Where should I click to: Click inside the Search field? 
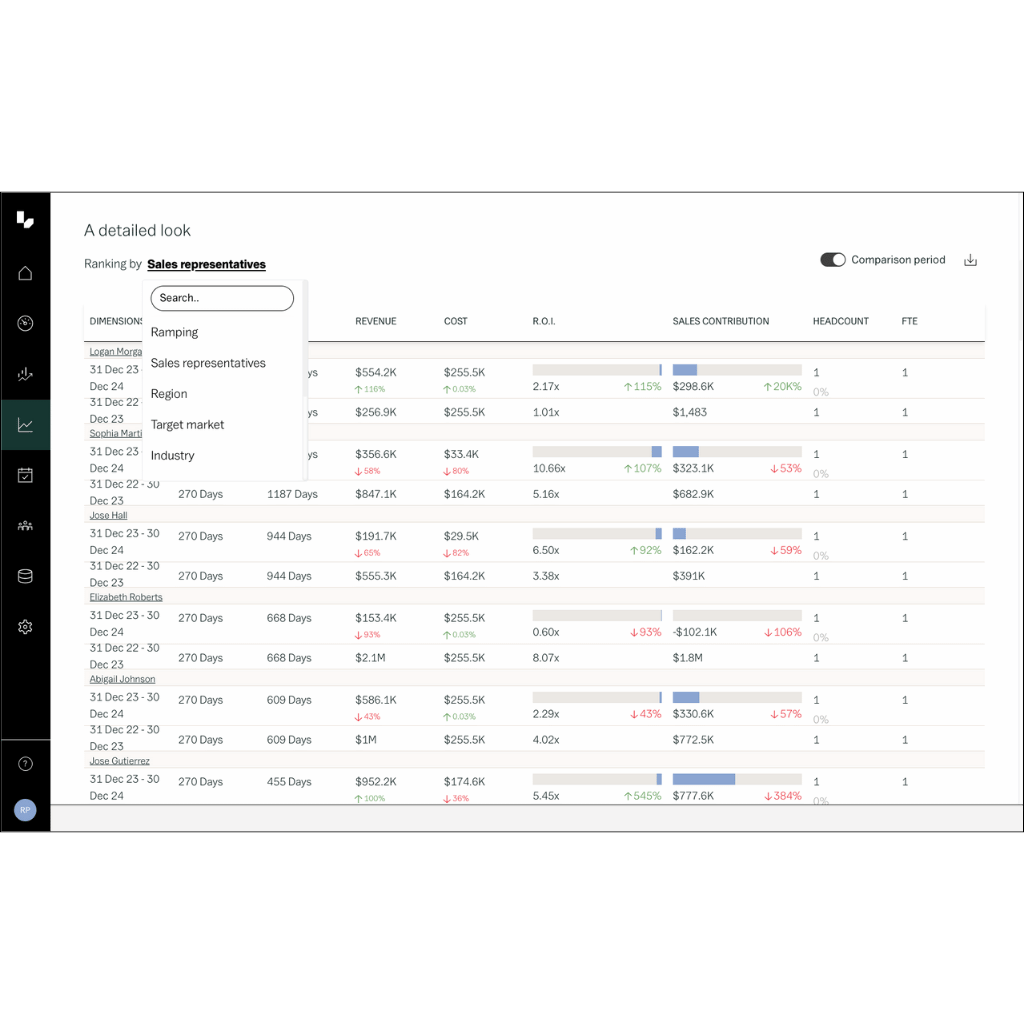(x=221, y=298)
